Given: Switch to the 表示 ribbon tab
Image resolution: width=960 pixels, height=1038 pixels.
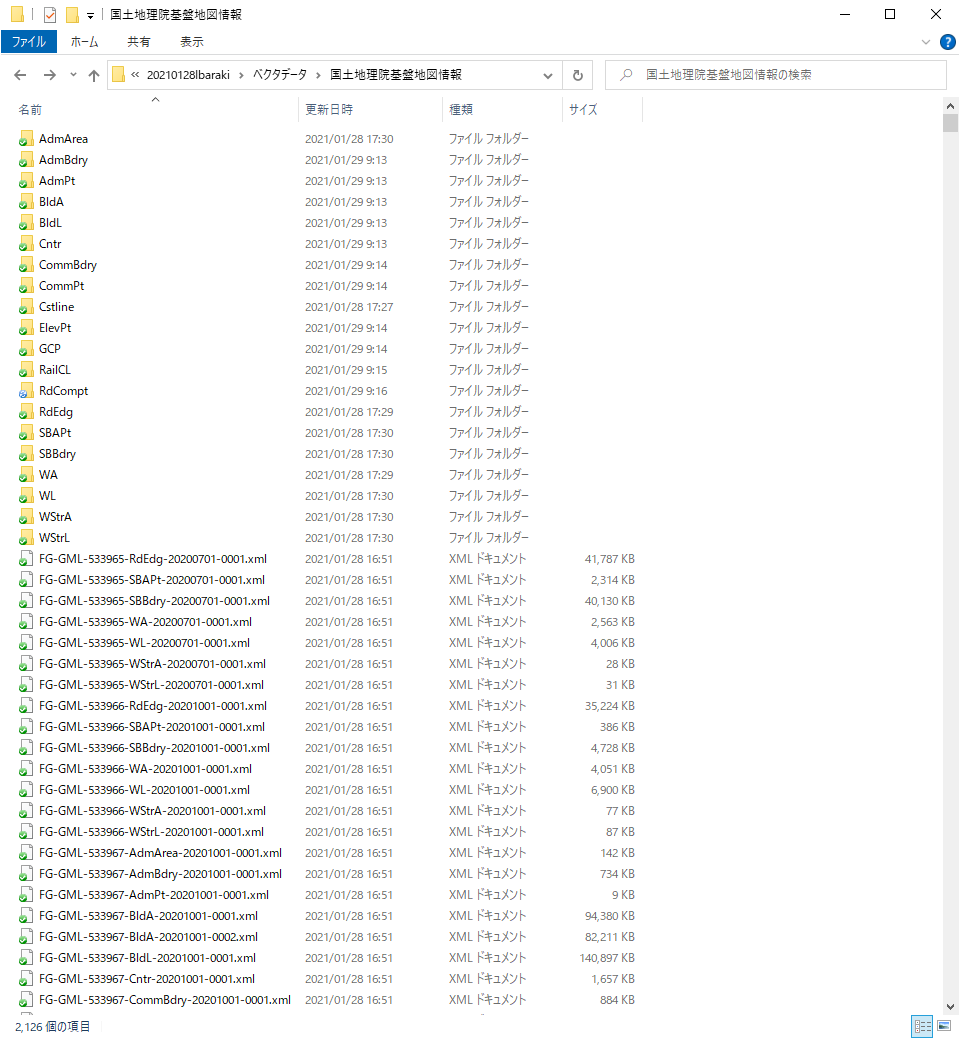Looking at the screenshot, I should click(192, 42).
